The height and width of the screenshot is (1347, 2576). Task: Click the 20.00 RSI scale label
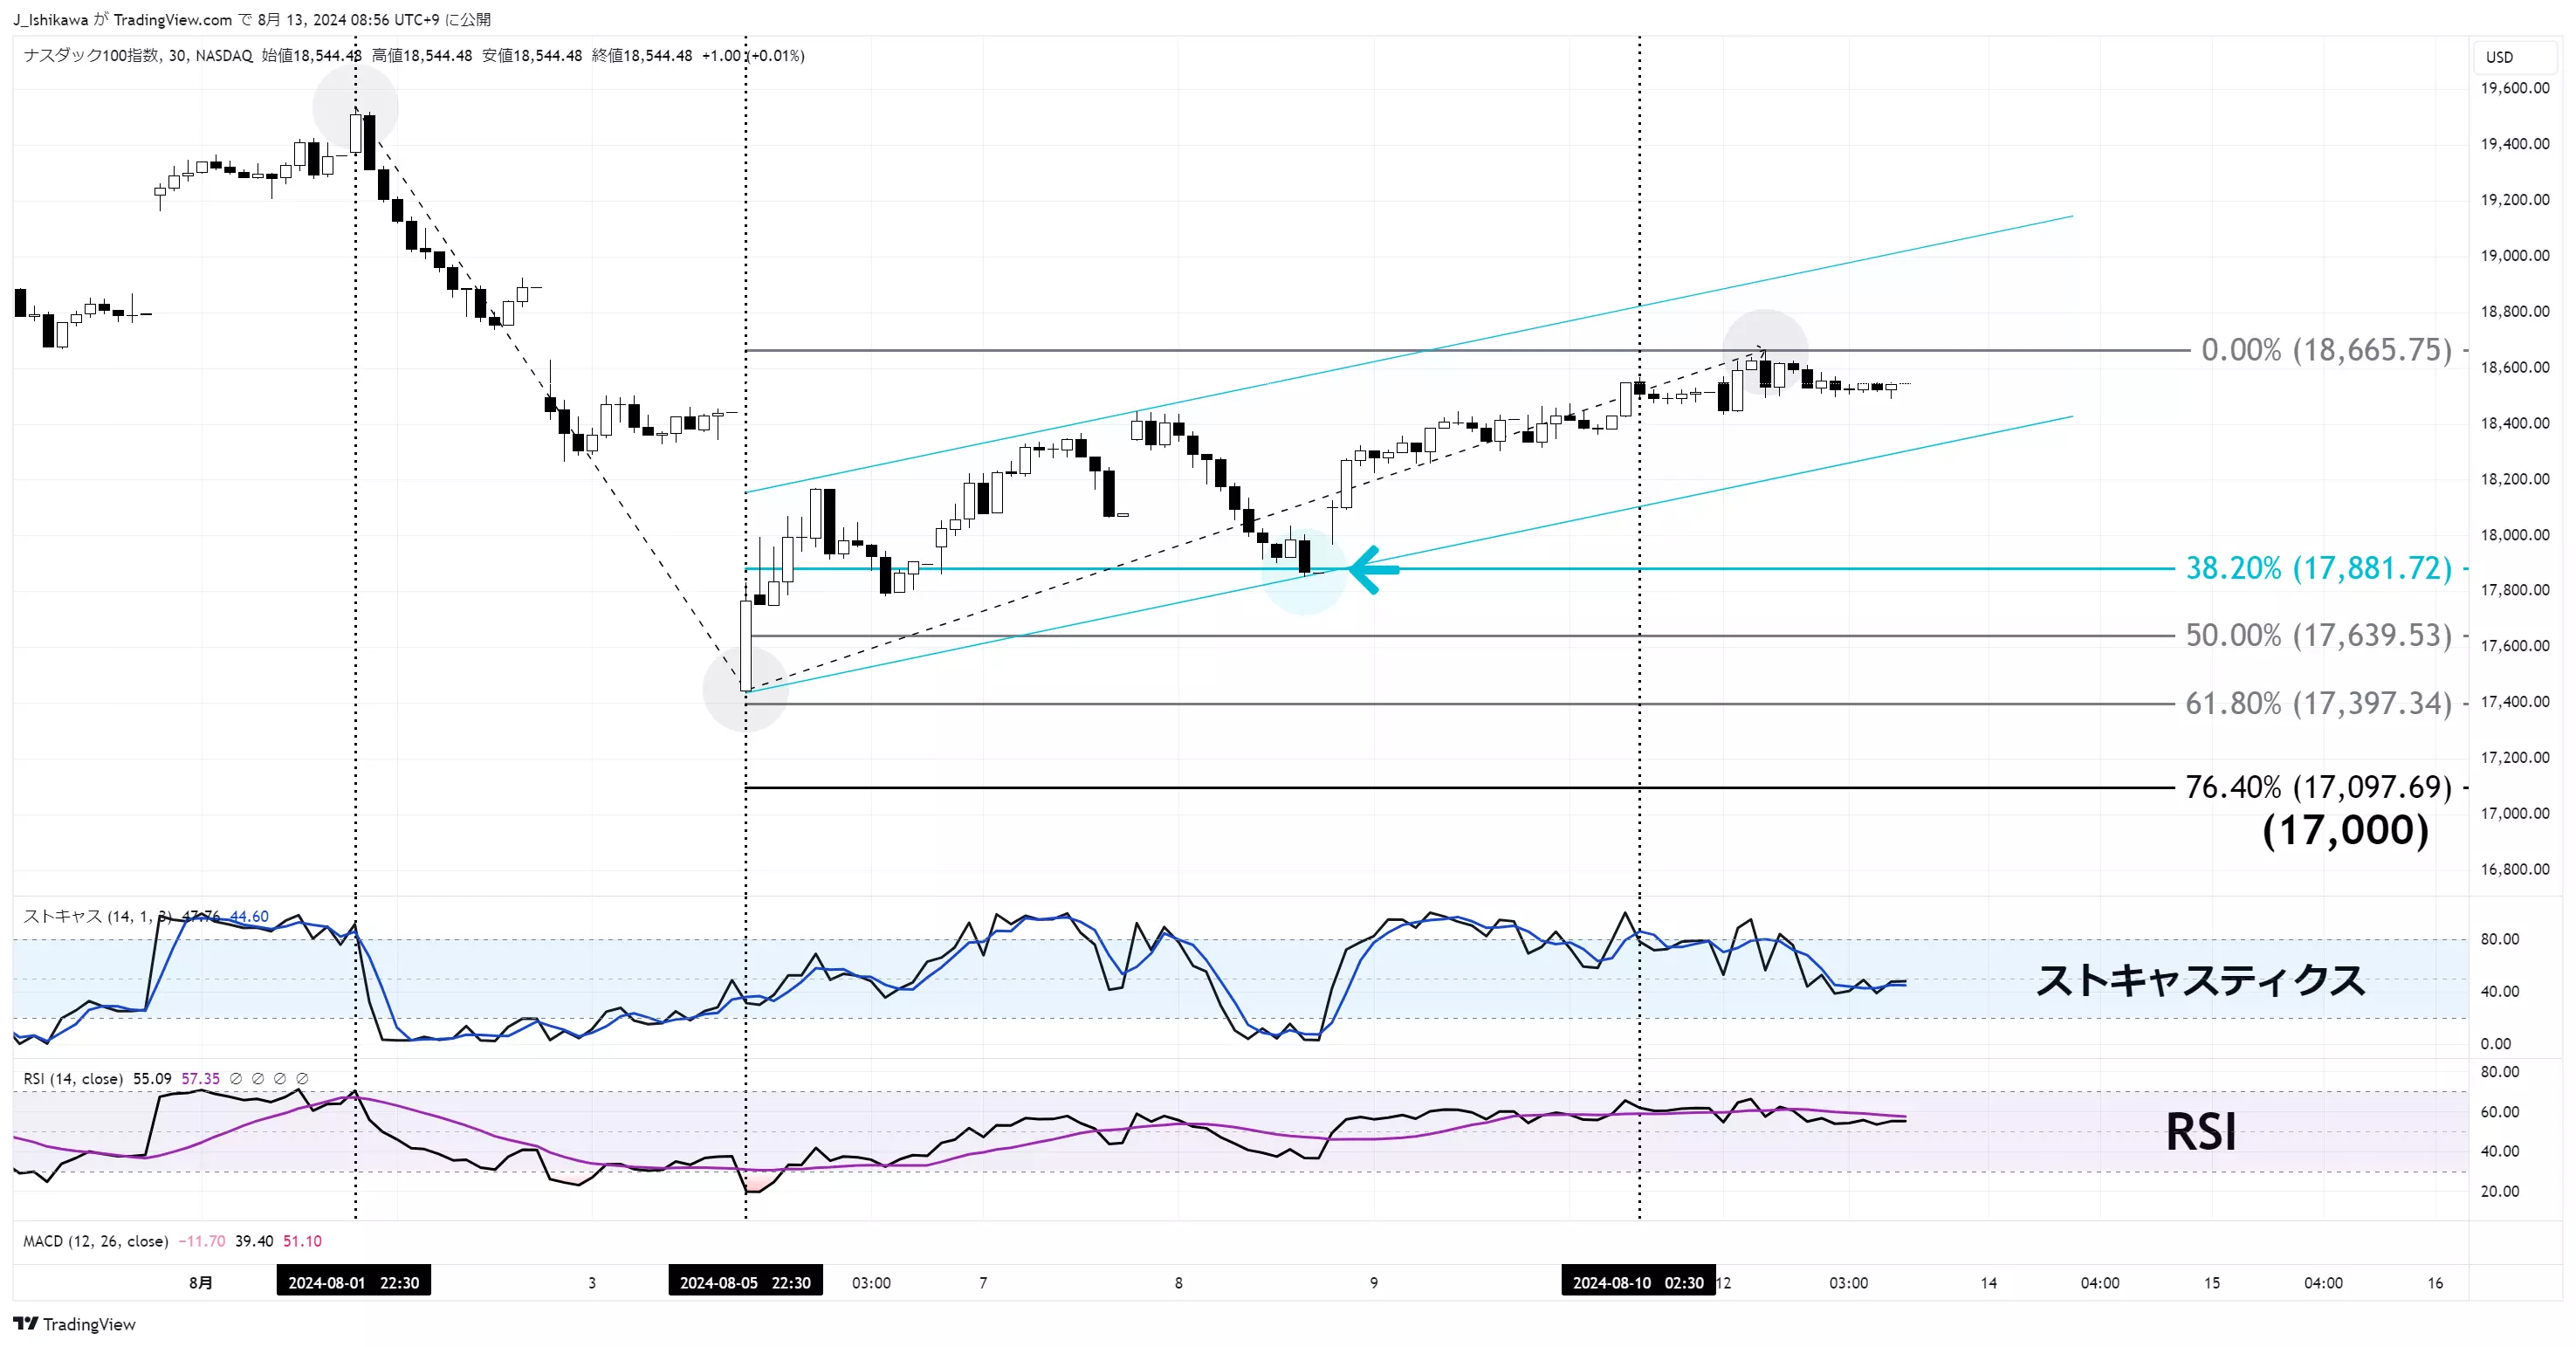coord(2499,1191)
